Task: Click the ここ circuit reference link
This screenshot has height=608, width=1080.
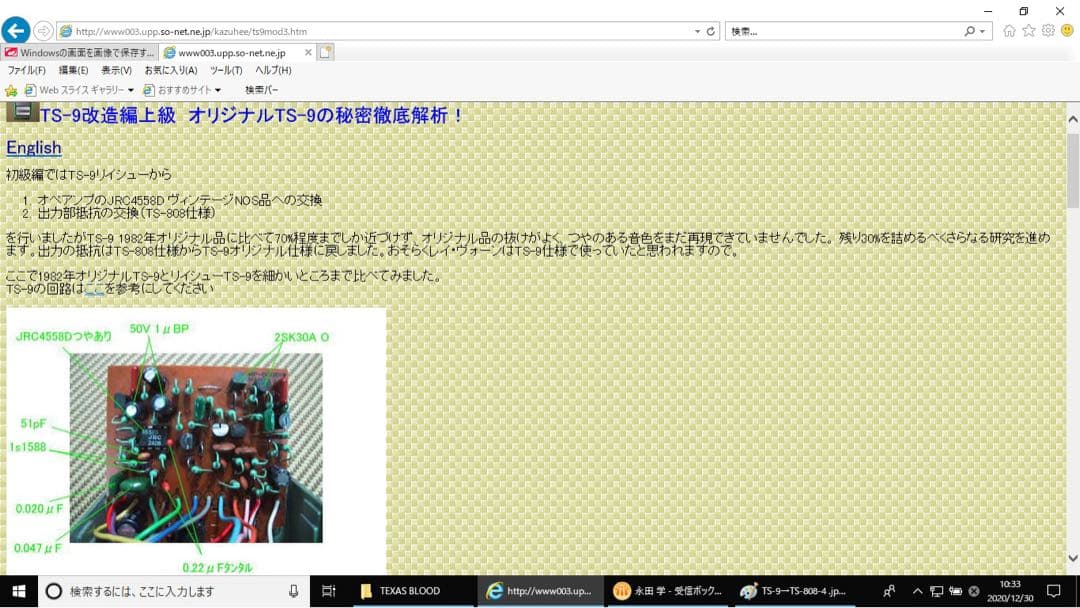Action: (94, 289)
